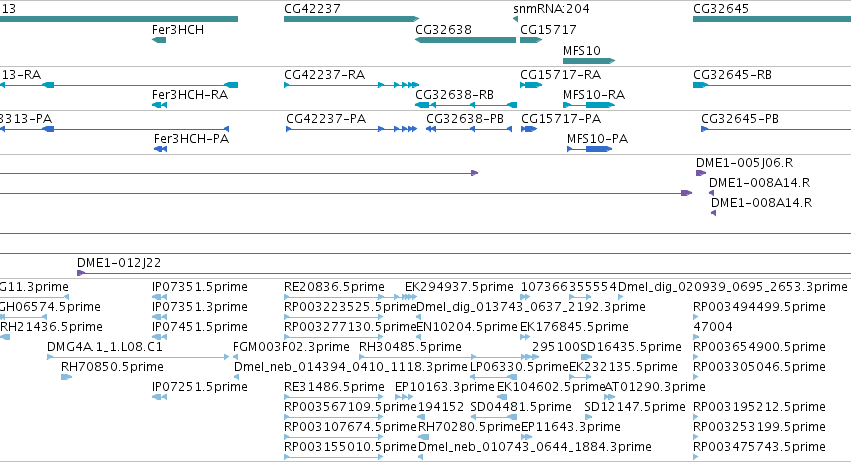Click EST IP07351.5prime
The height and width of the screenshot is (462, 851).
tap(200, 287)
